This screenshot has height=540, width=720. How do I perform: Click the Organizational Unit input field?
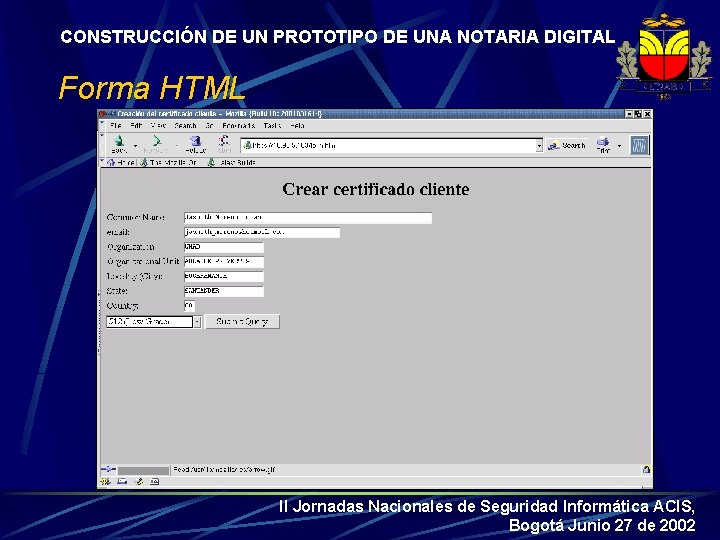(224, 262)
